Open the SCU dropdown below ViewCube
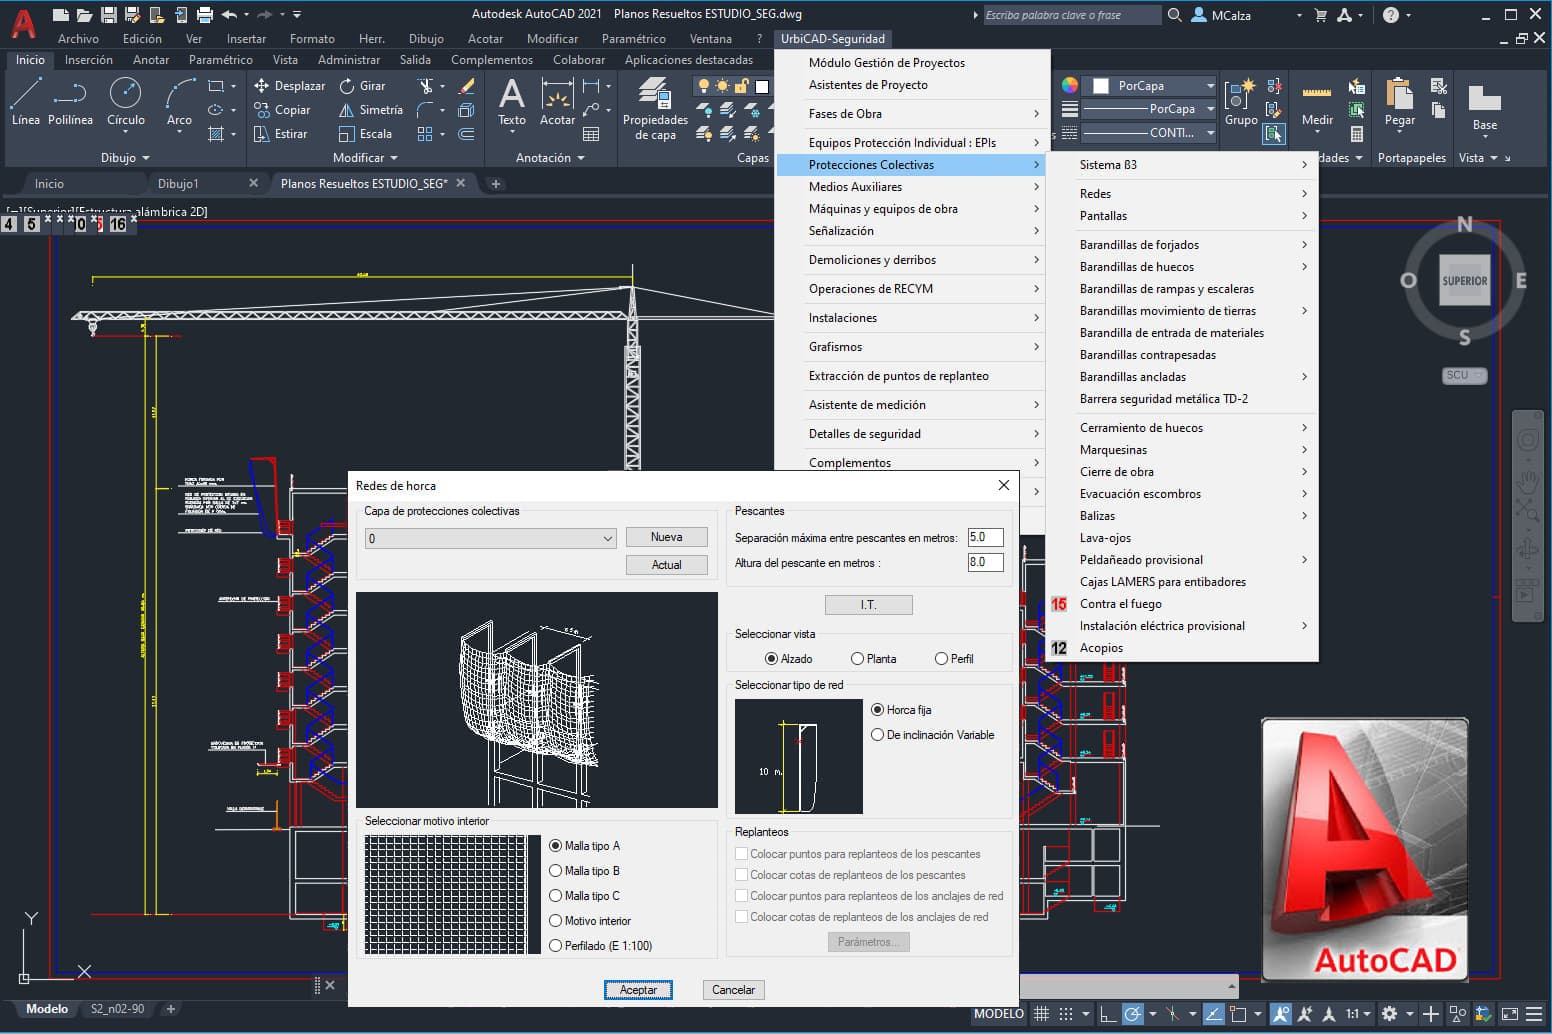The width and height of the screenshot is (1552, 1034). (1464, 375)
